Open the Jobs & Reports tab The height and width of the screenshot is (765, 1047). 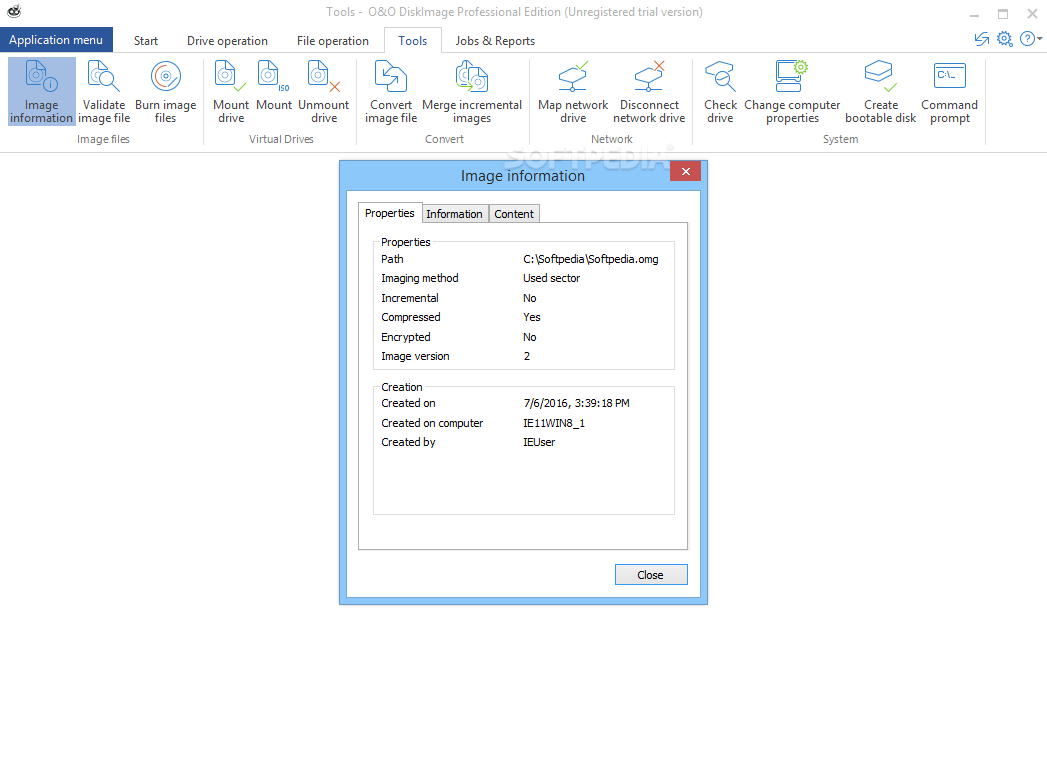(495, 41)
